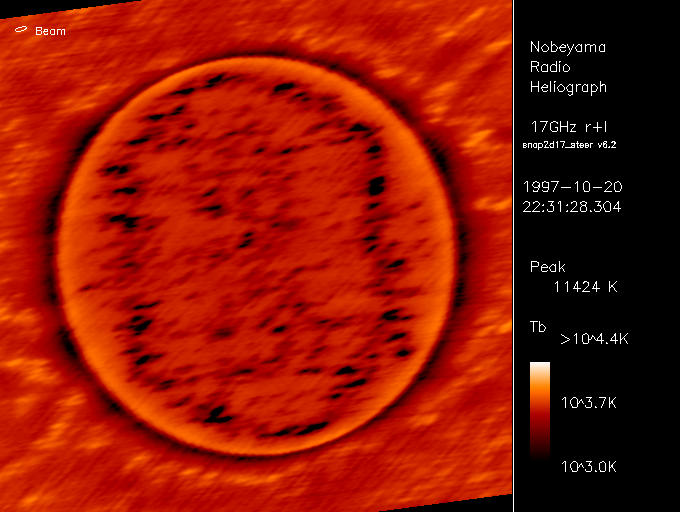Pick the white top of color bar
This screenshot has width=680, height=512.
539,368
